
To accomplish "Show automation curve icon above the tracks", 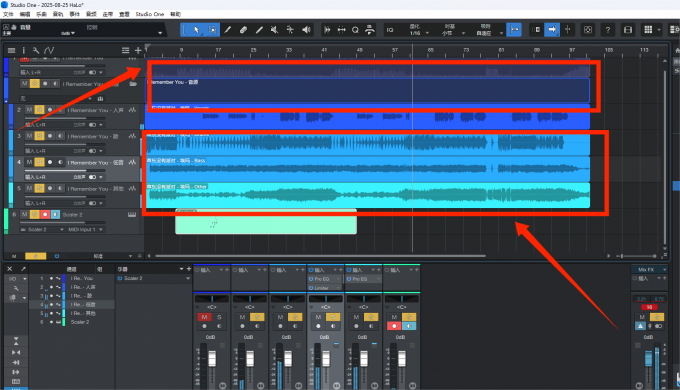I will tap(49, 50).
